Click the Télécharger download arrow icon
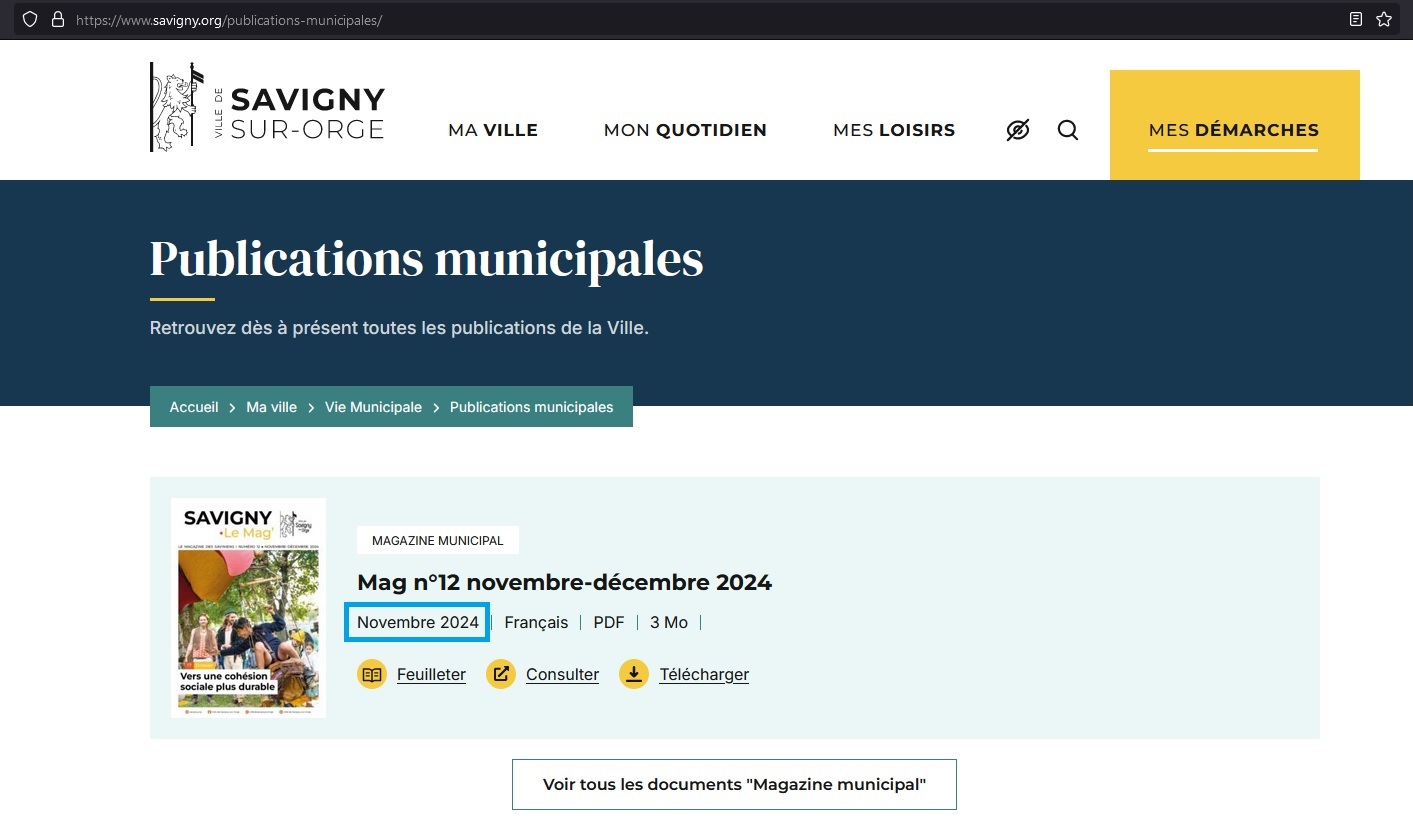This screenshot has width=1413, height=827. (x=634, y=674)
